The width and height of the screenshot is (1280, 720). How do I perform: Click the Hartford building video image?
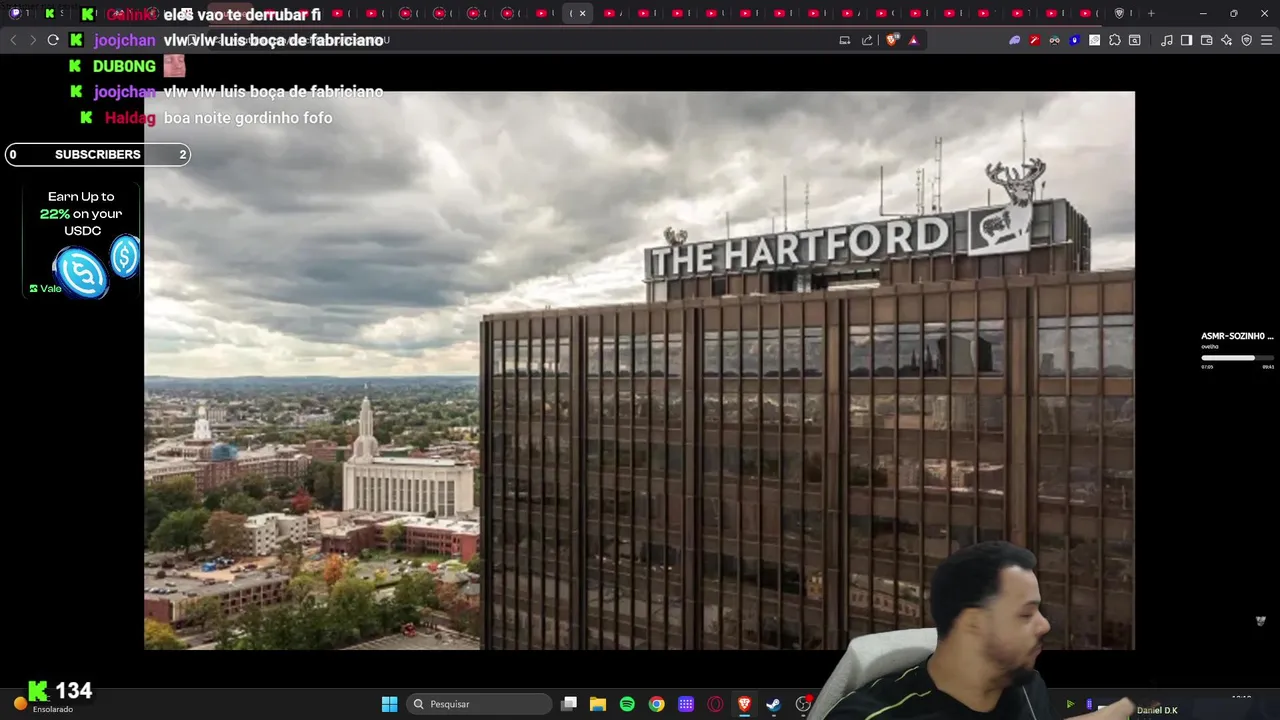click(639, 370)
